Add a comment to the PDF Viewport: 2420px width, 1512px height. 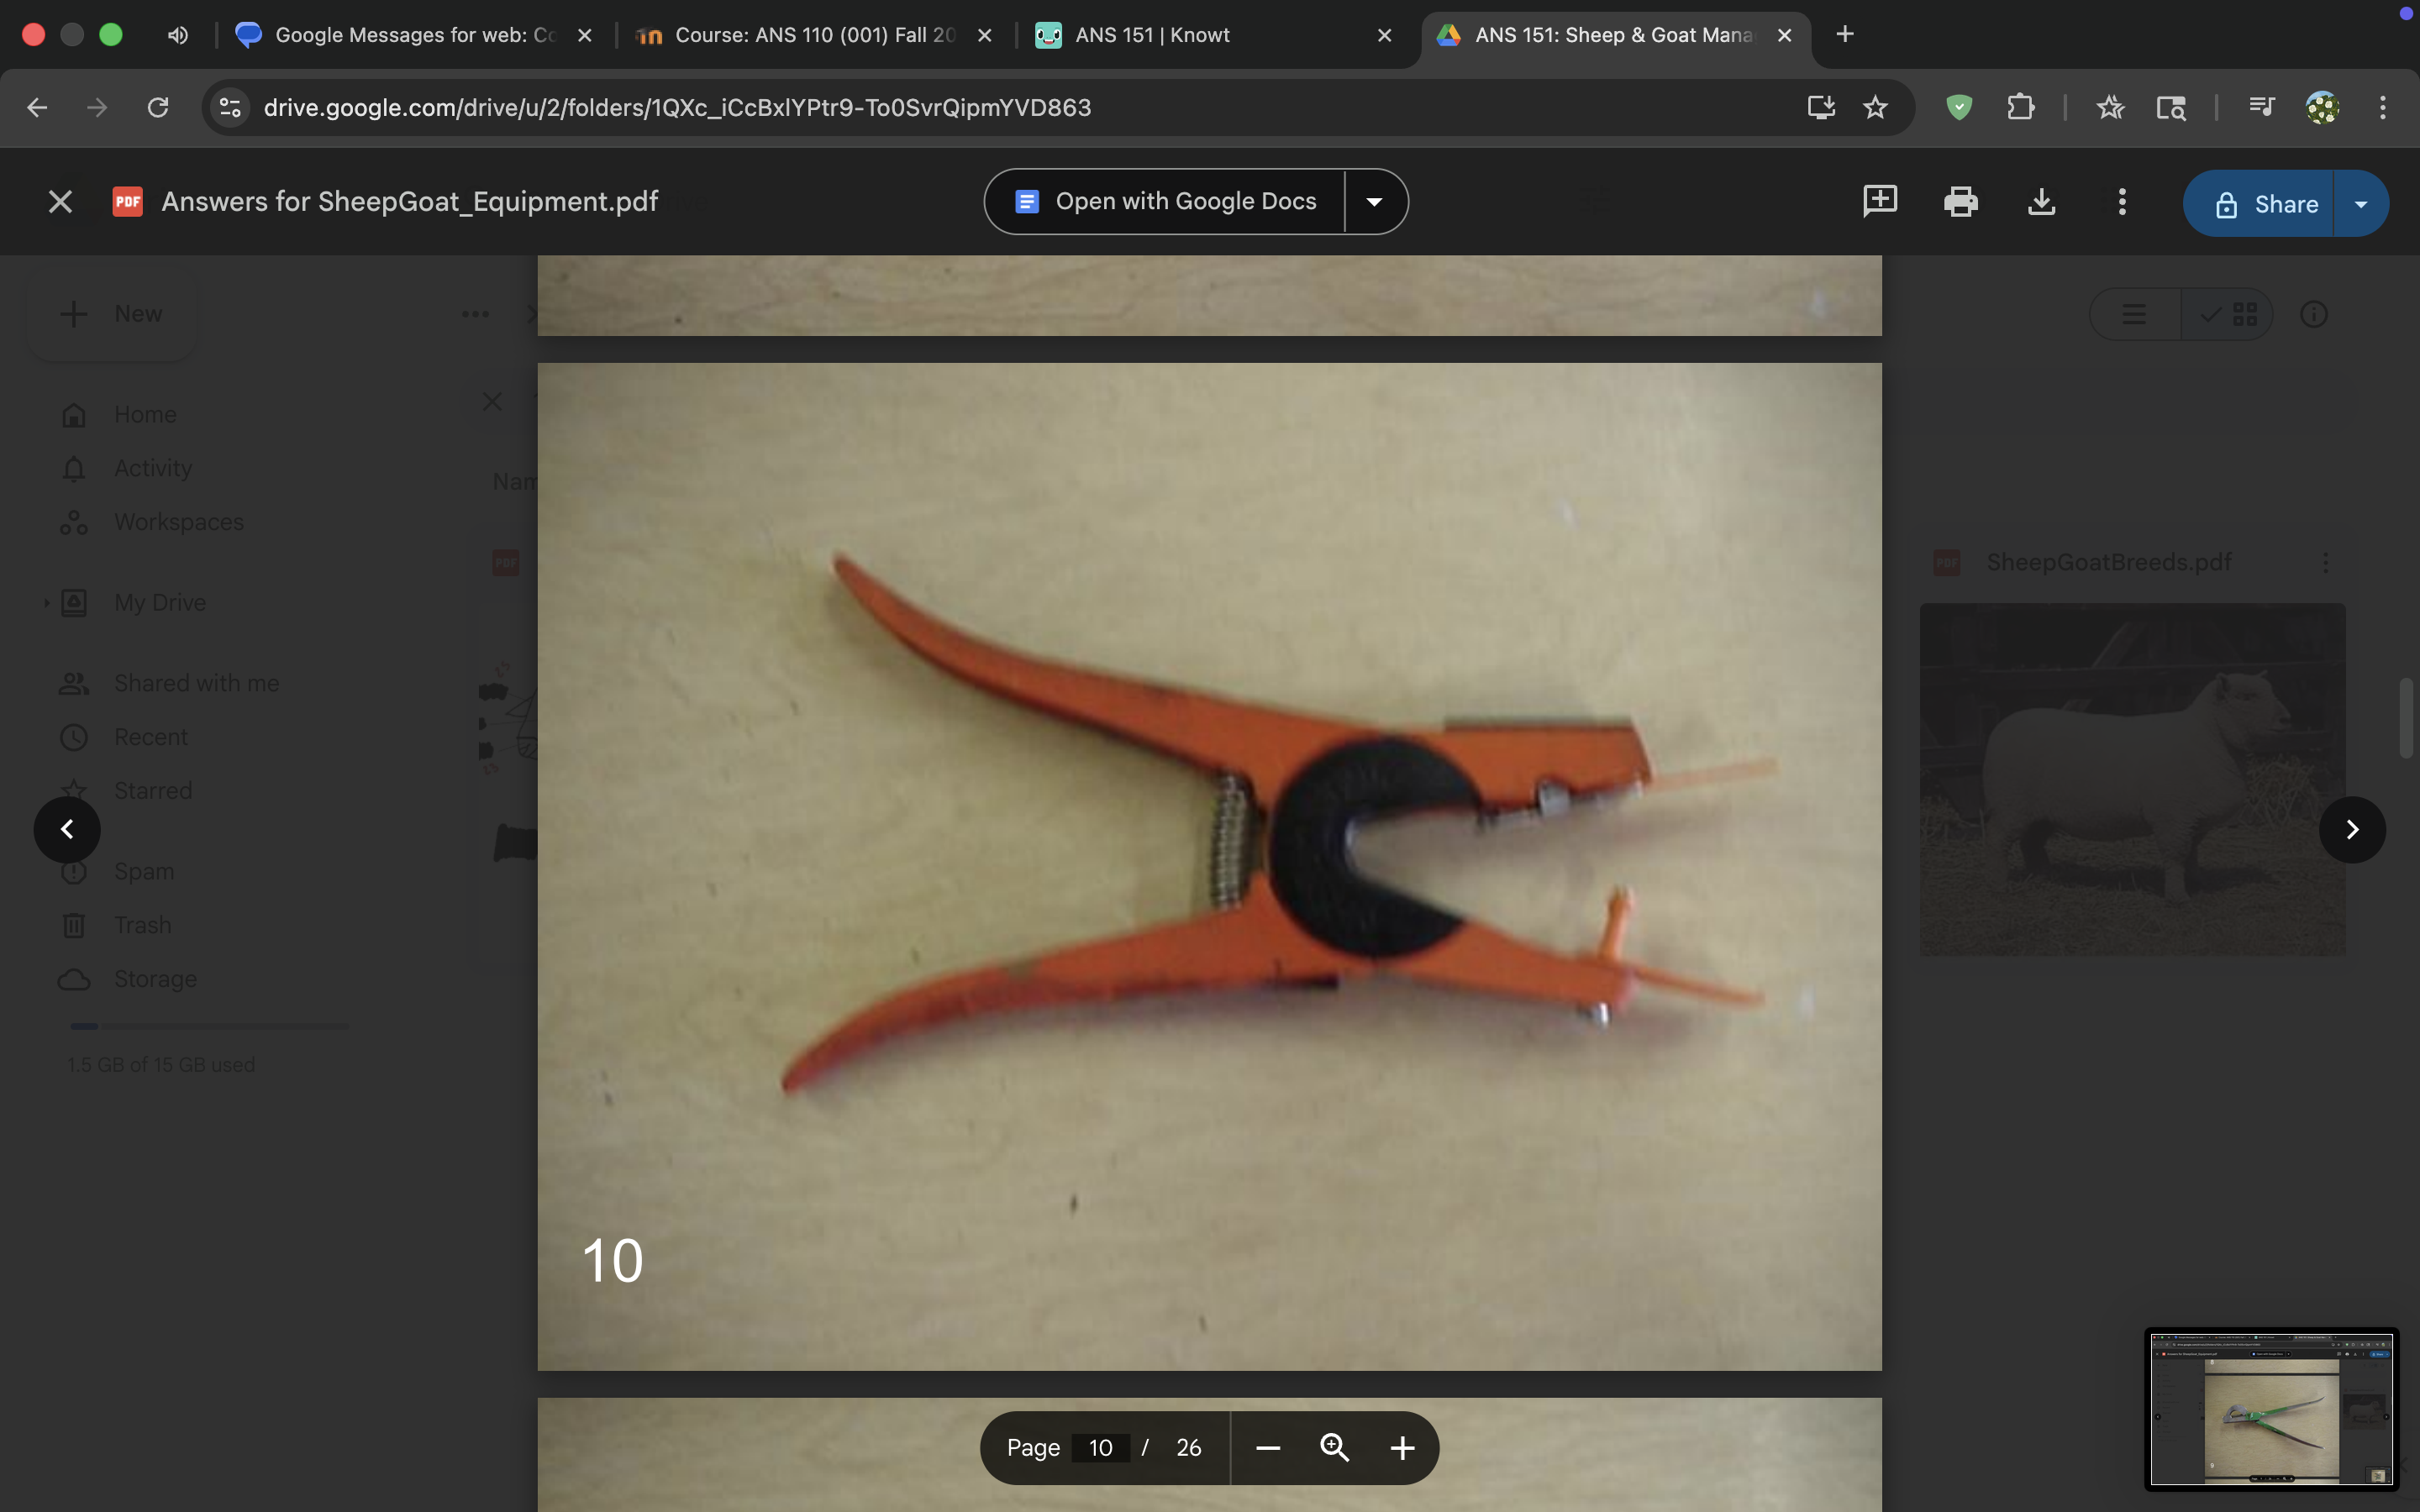coord(1880,202)
